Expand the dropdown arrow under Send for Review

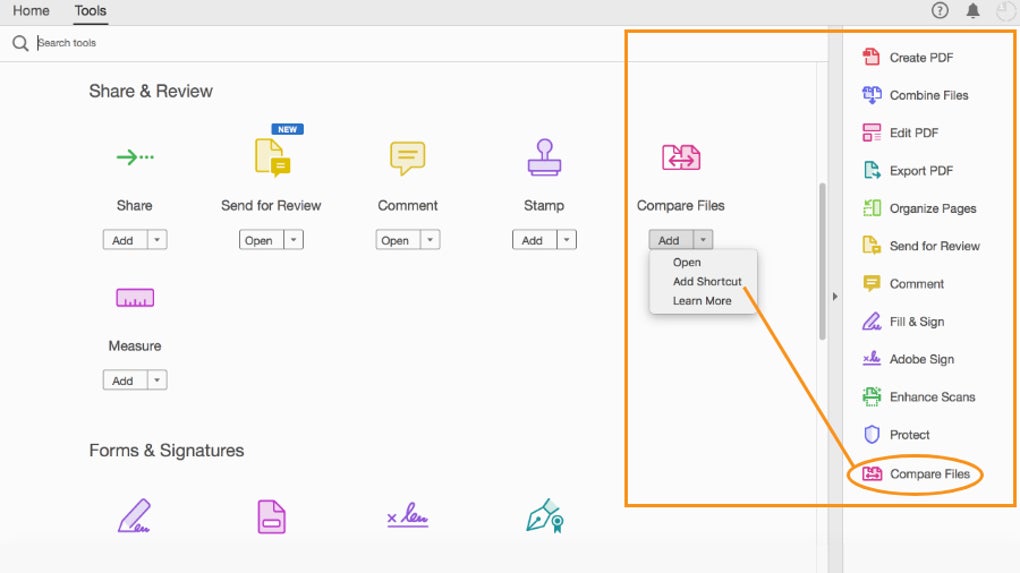[x=293, y=240]
